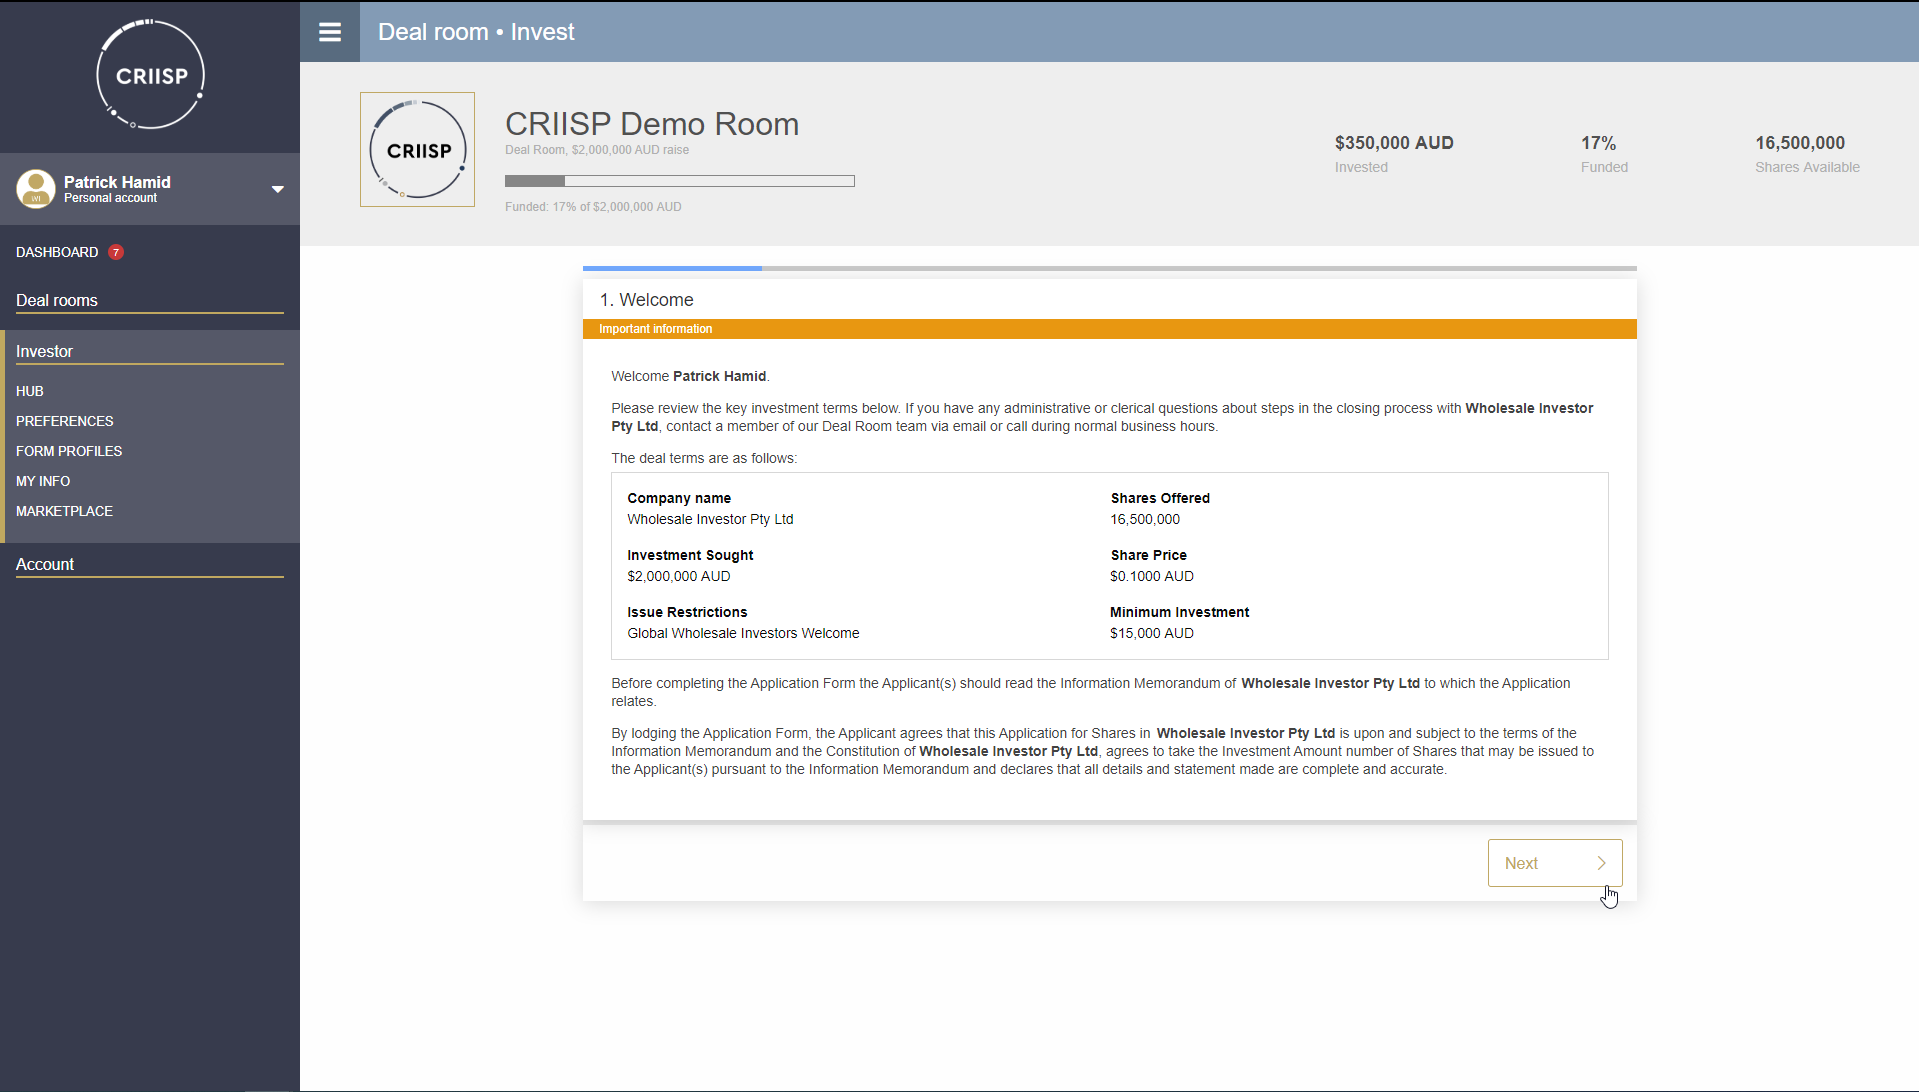This screenshot has width=1919, height=1092.
Task: Open PREFERENCES in Investor menu
Action: (x=65, y=421)
